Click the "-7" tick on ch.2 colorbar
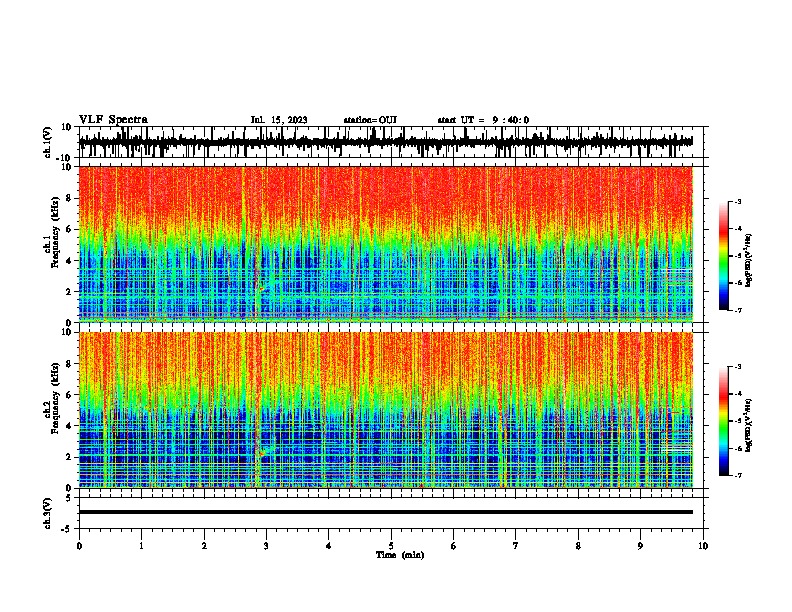Screen dimensions: 792x612 point(738,476)
